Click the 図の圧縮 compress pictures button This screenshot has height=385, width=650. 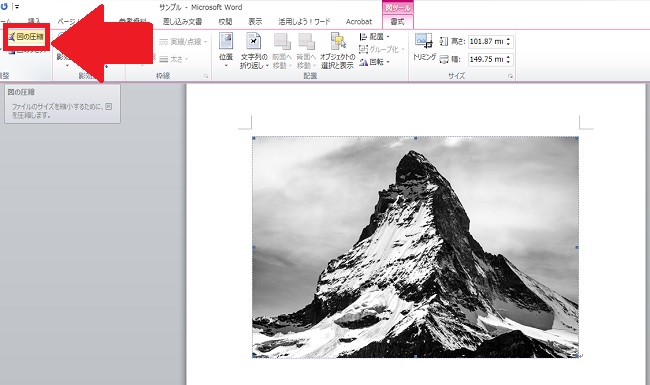(27, 37)
